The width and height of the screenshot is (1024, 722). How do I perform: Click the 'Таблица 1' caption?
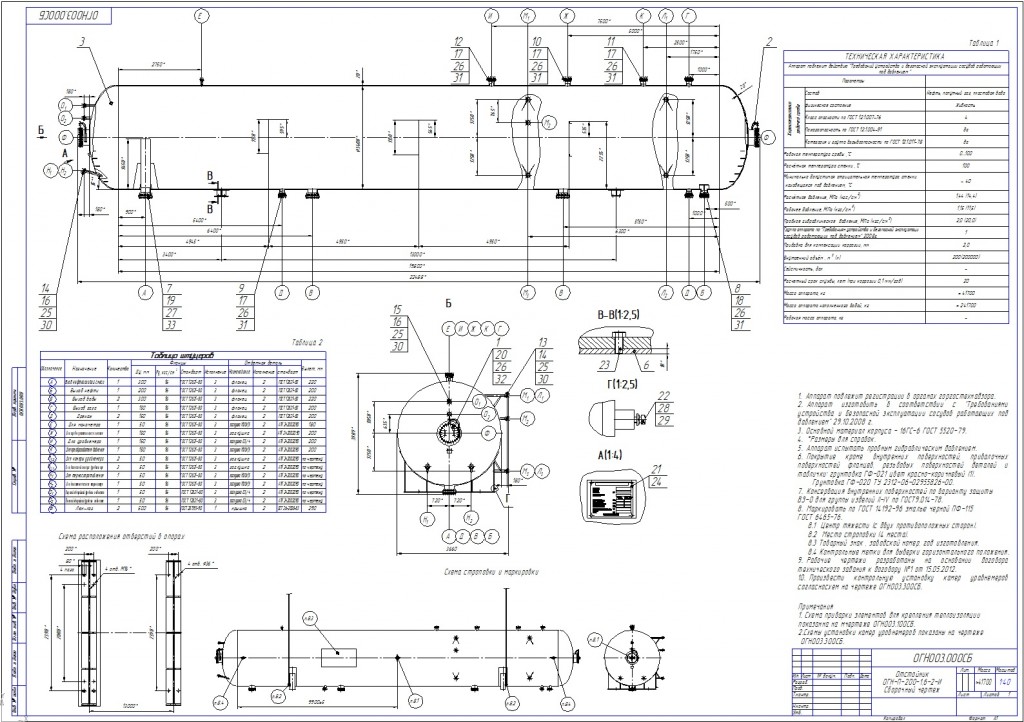(x=983, y=43)
